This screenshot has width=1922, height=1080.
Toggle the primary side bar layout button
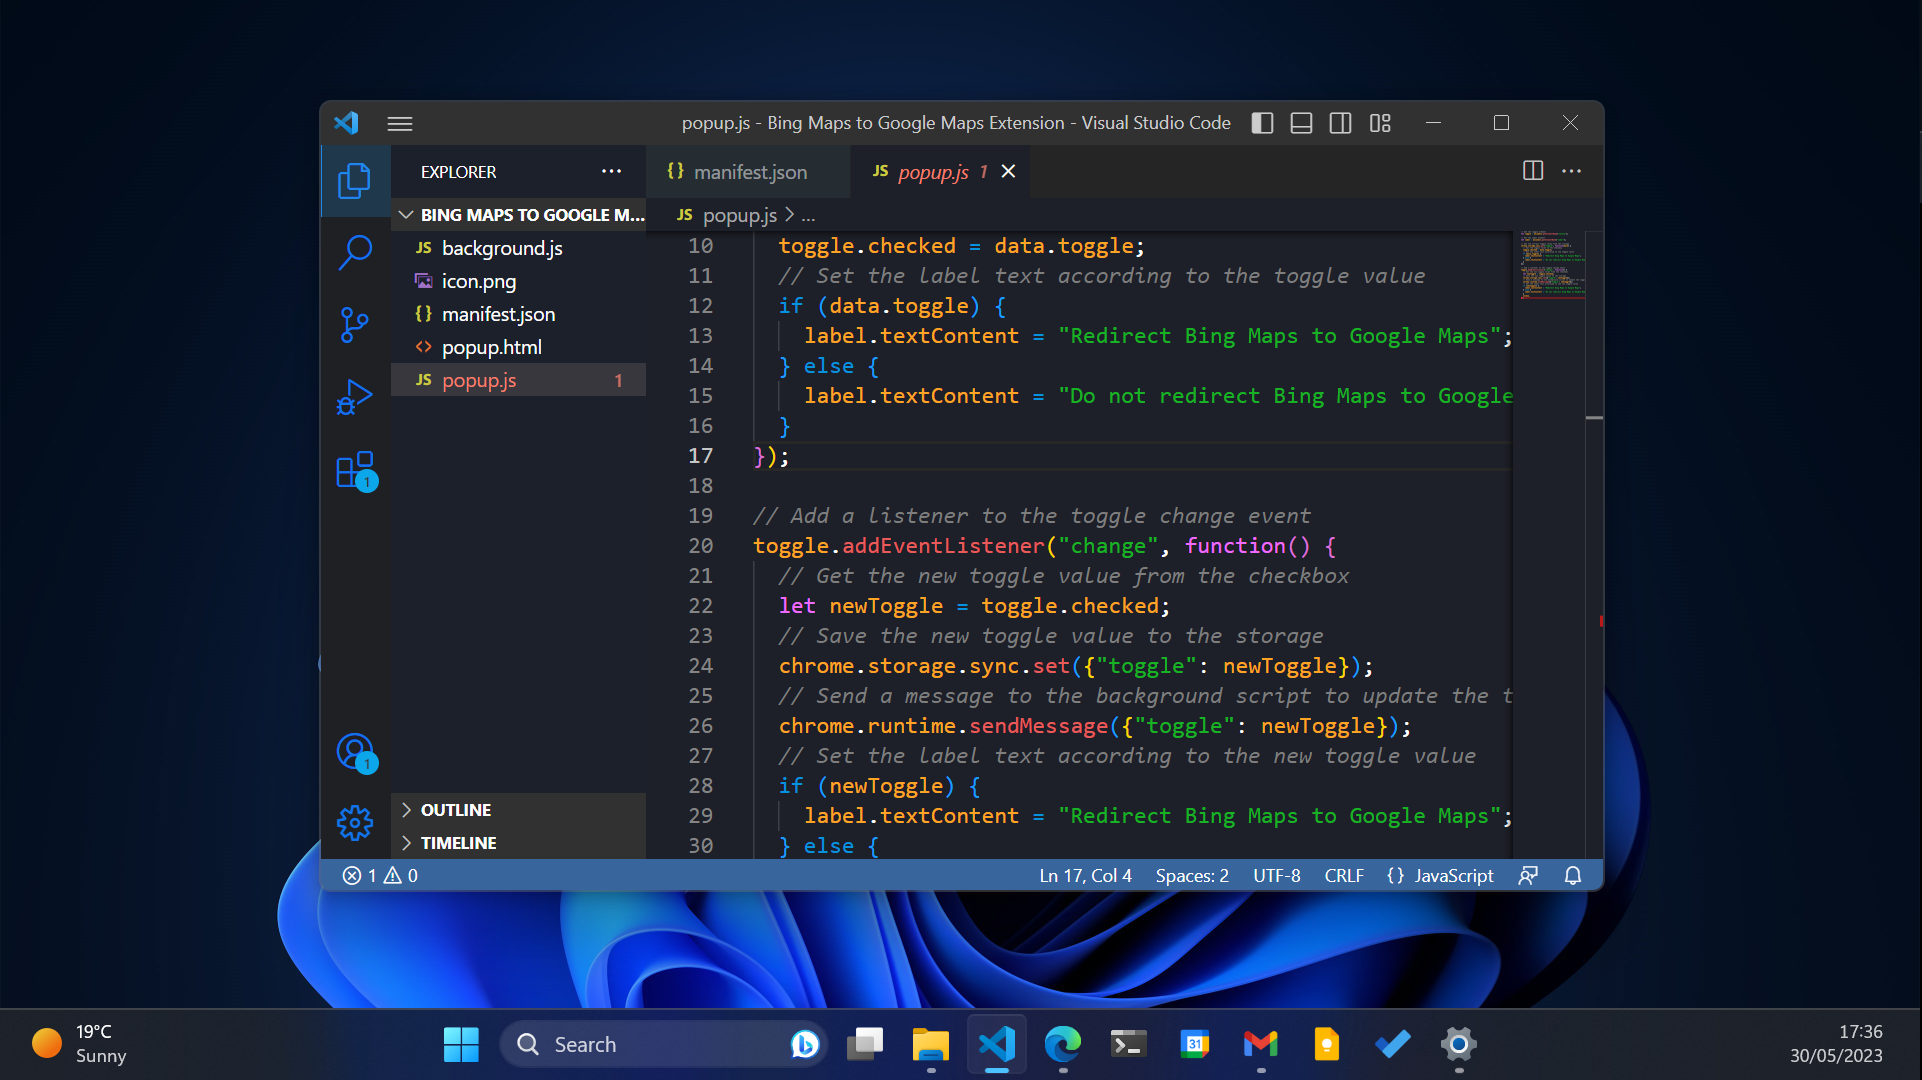click(1262, 123)
